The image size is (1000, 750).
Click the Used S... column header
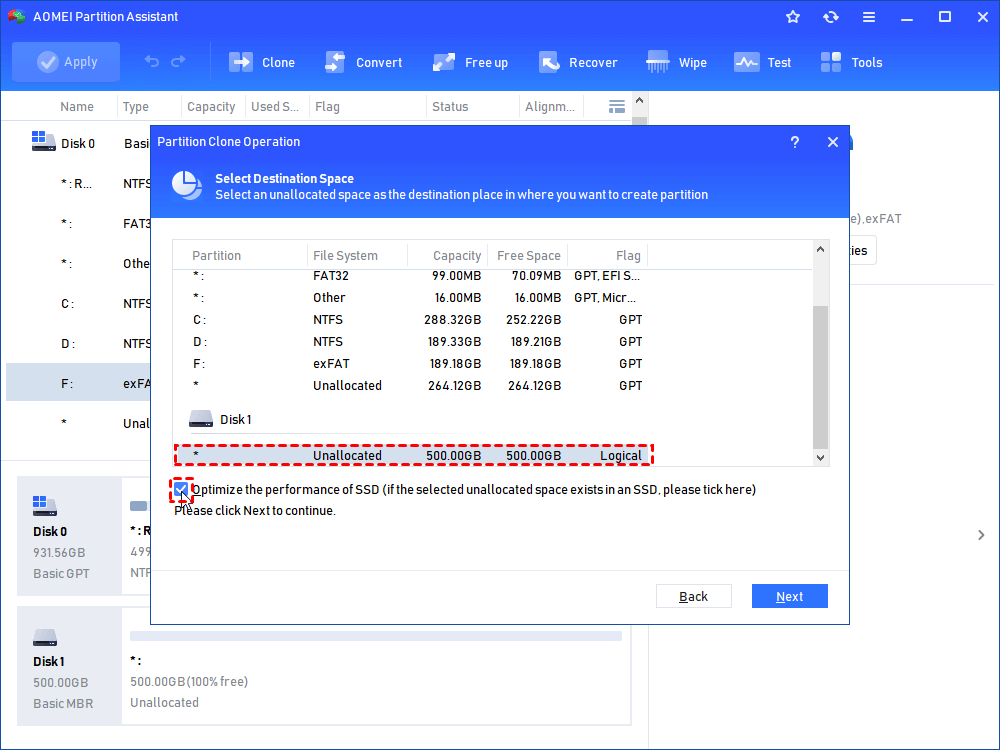275,107
